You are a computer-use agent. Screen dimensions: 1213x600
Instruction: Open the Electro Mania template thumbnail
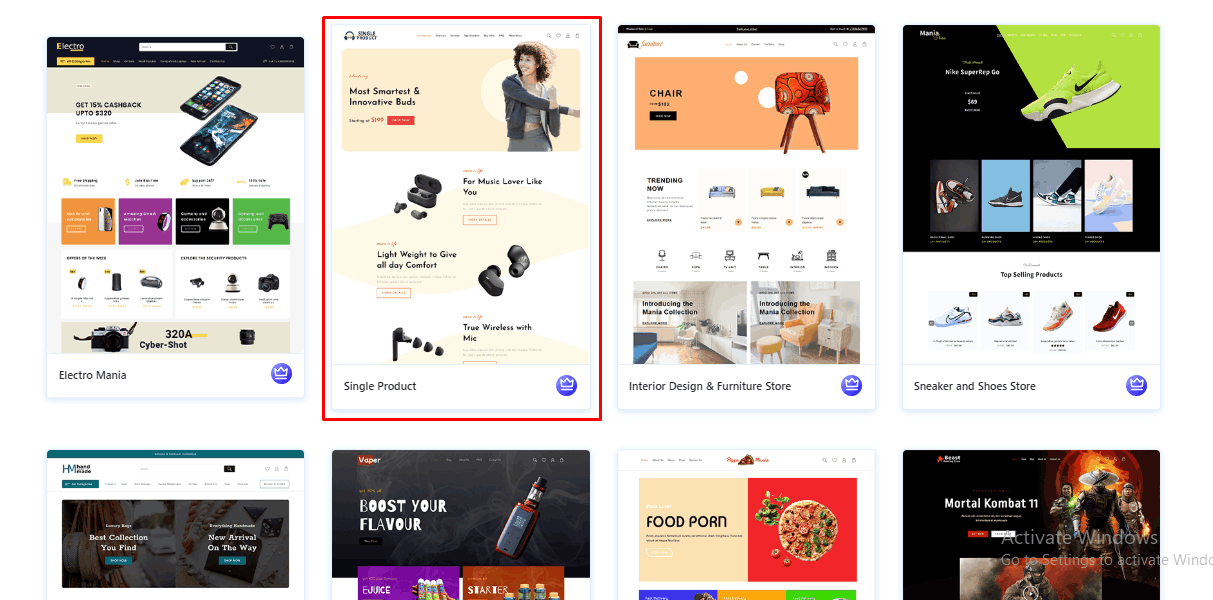175,195
